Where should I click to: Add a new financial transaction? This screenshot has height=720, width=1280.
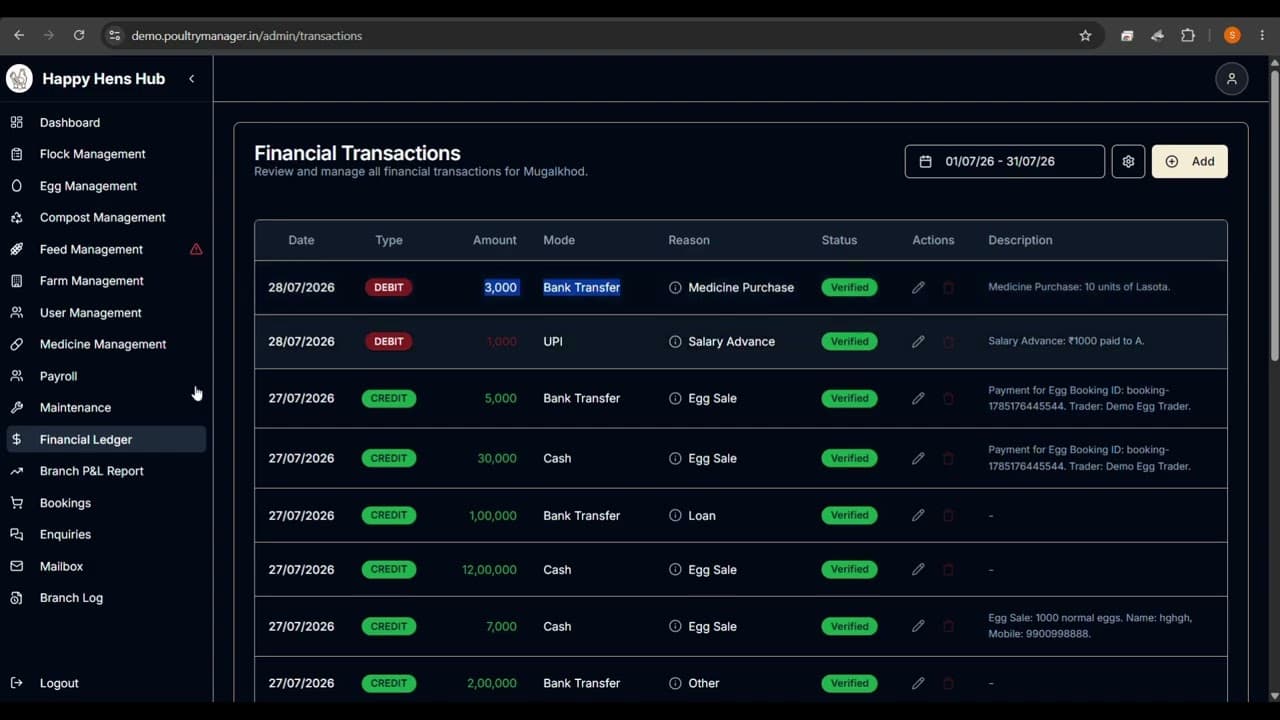pos(1189,161)
